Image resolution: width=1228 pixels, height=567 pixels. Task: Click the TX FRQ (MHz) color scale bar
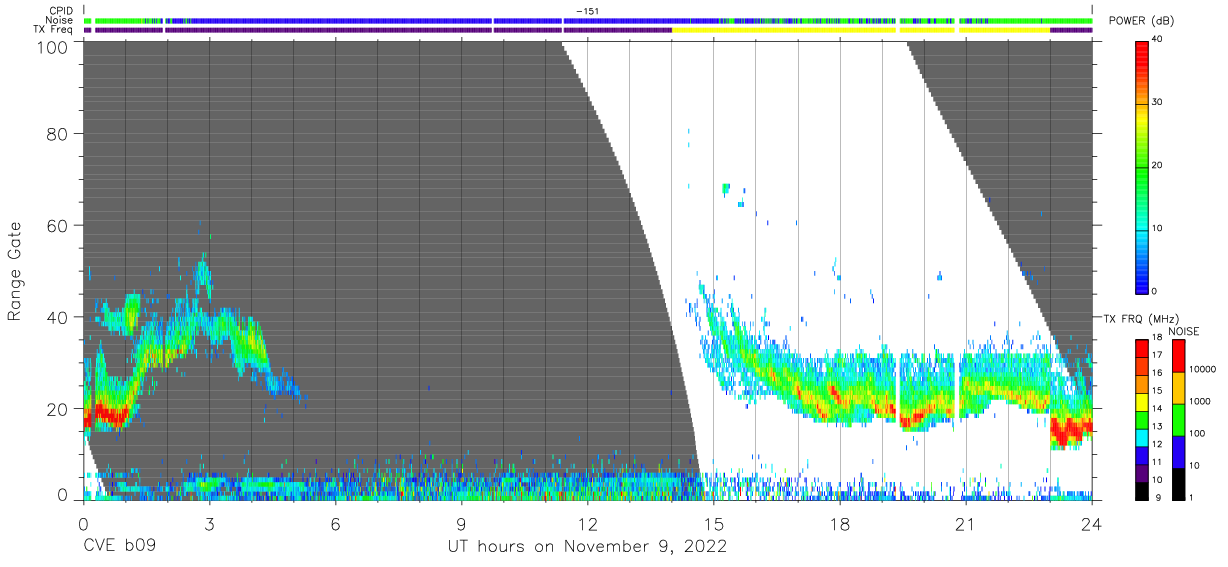pyautogui.click(x=1142, y=419)
